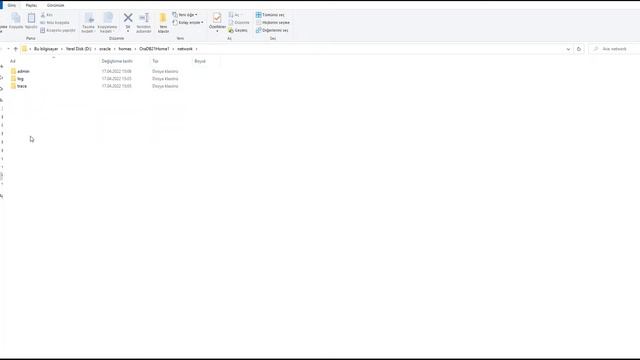Viewport: 640px width, 360px height.
Task: Sort by the Tür column header
Action: click(155, 61)
